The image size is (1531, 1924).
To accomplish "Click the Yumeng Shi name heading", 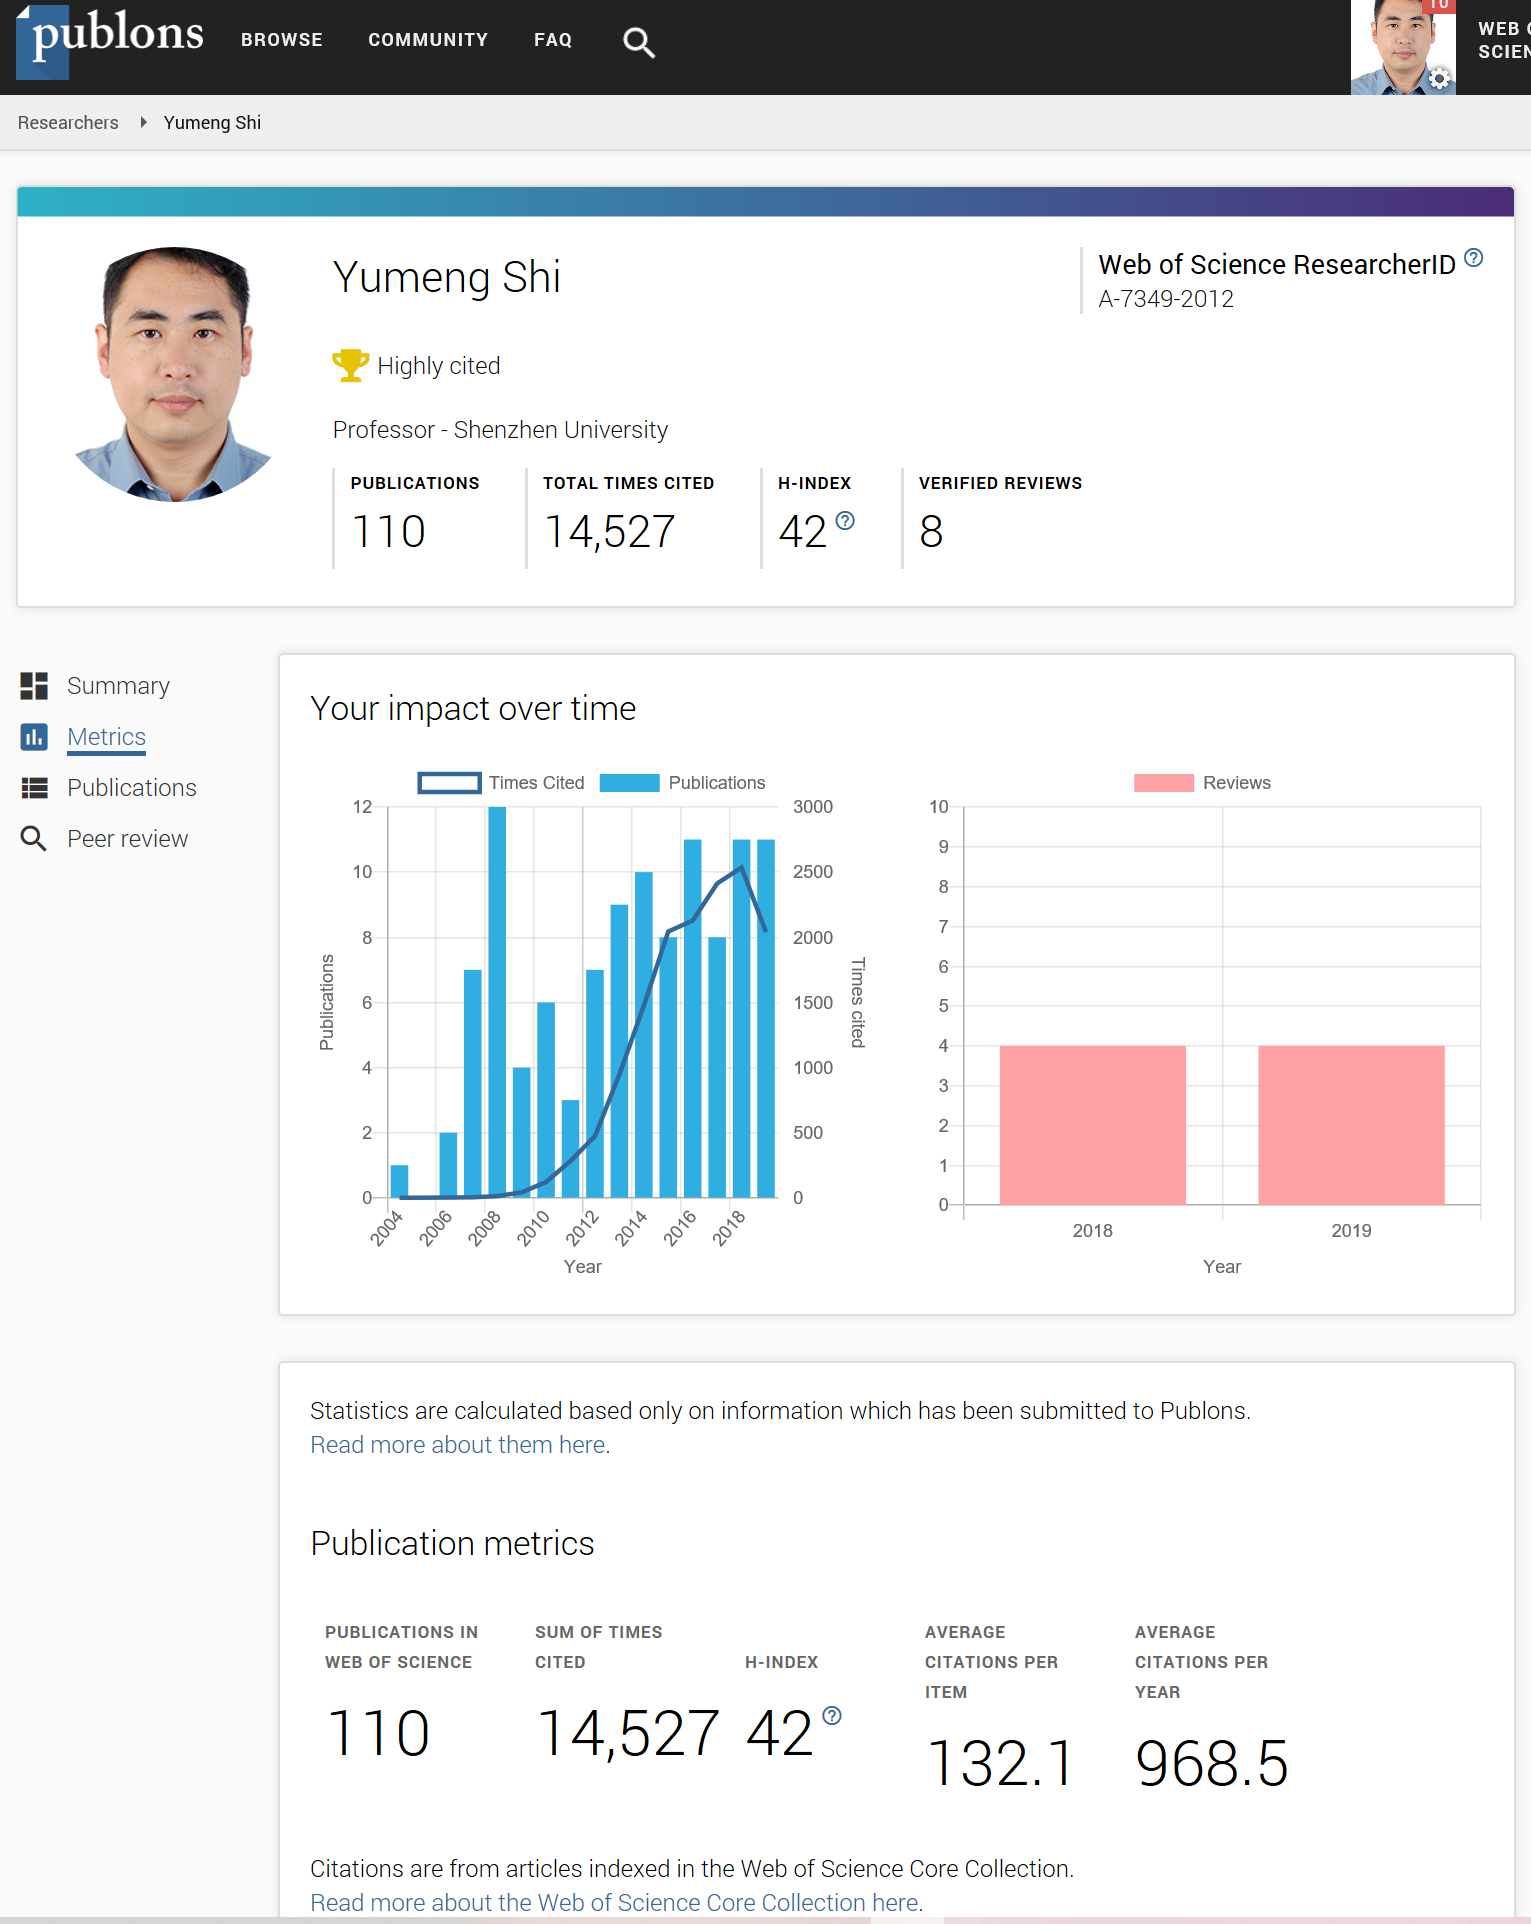I will tap(446, 277).
